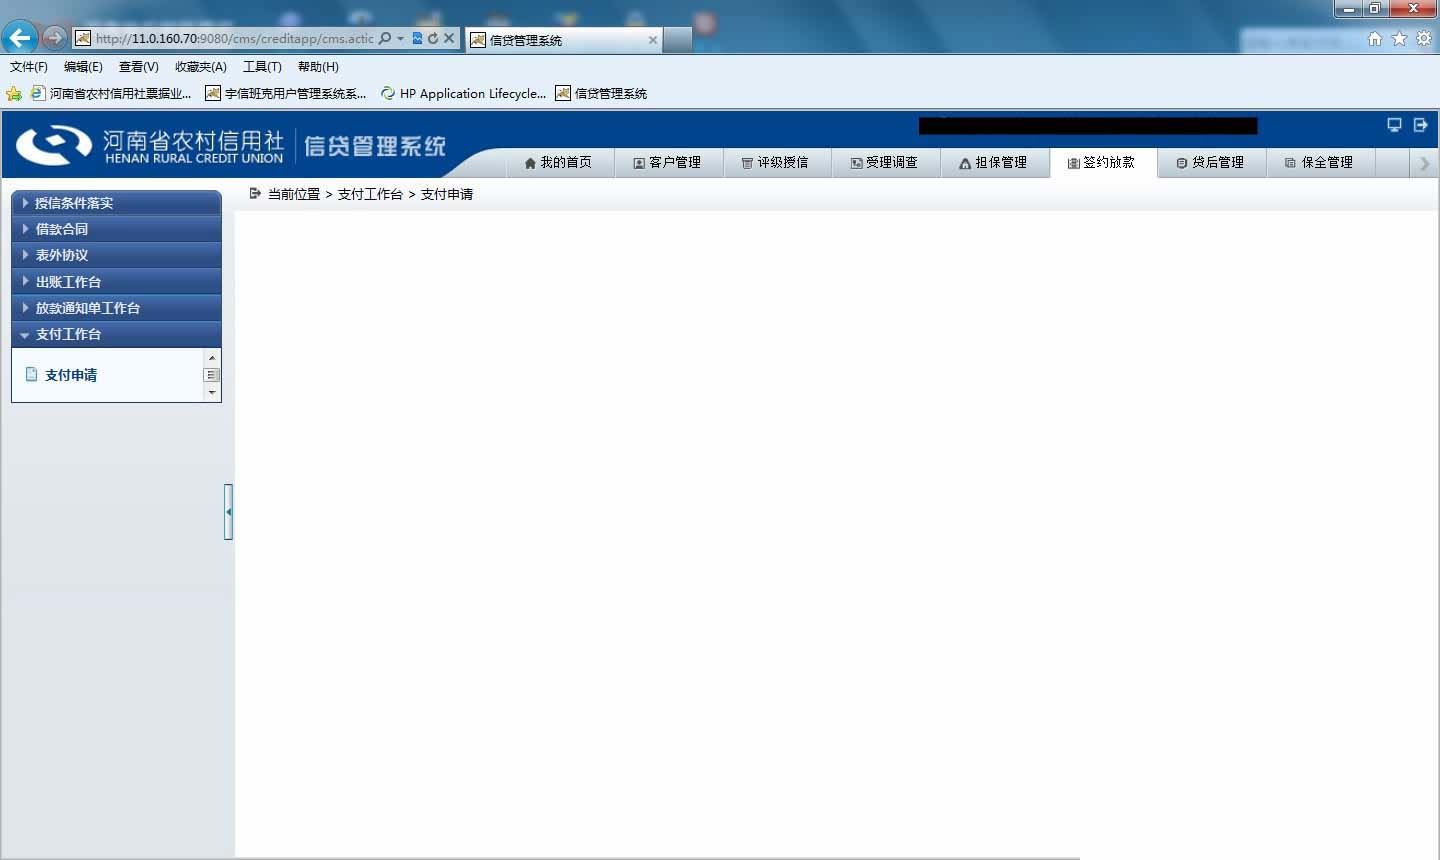Click the sidebar scrollbar up arrow
1440x860 pixels.
(x=211, y=357)
